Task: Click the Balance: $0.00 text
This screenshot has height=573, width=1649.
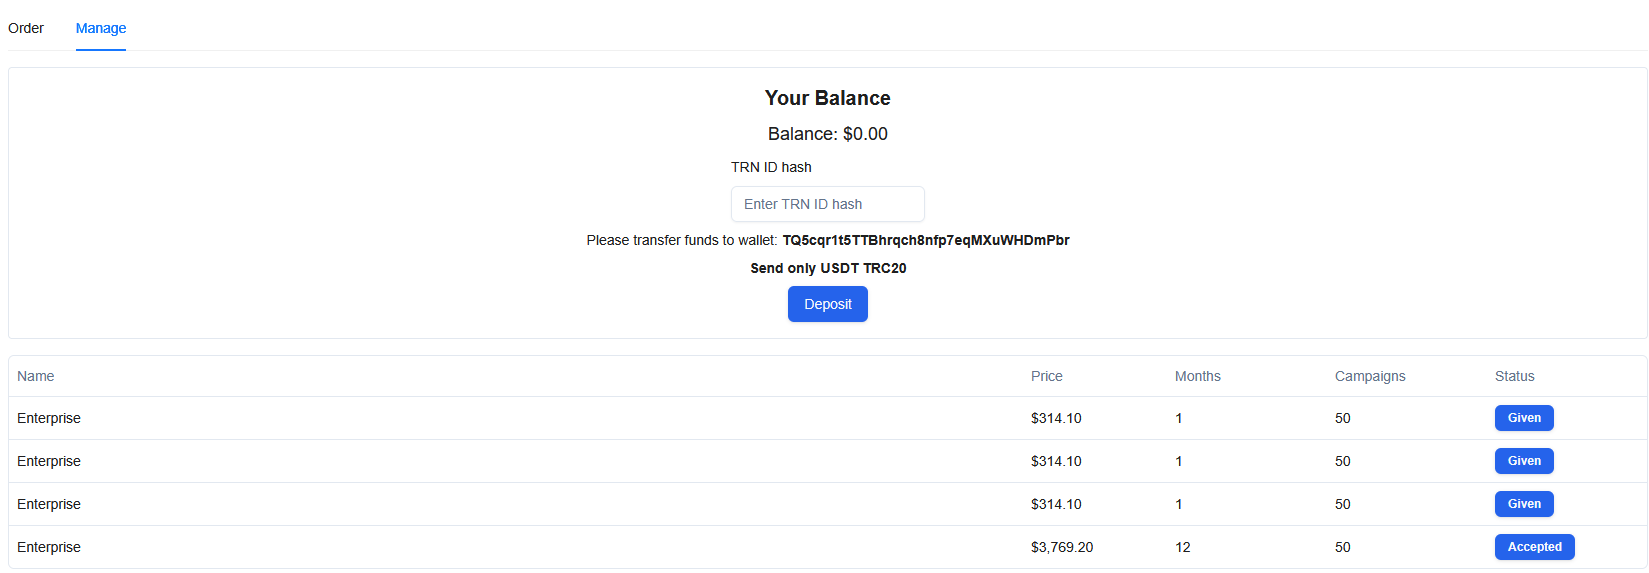Action: pos(827,134)
